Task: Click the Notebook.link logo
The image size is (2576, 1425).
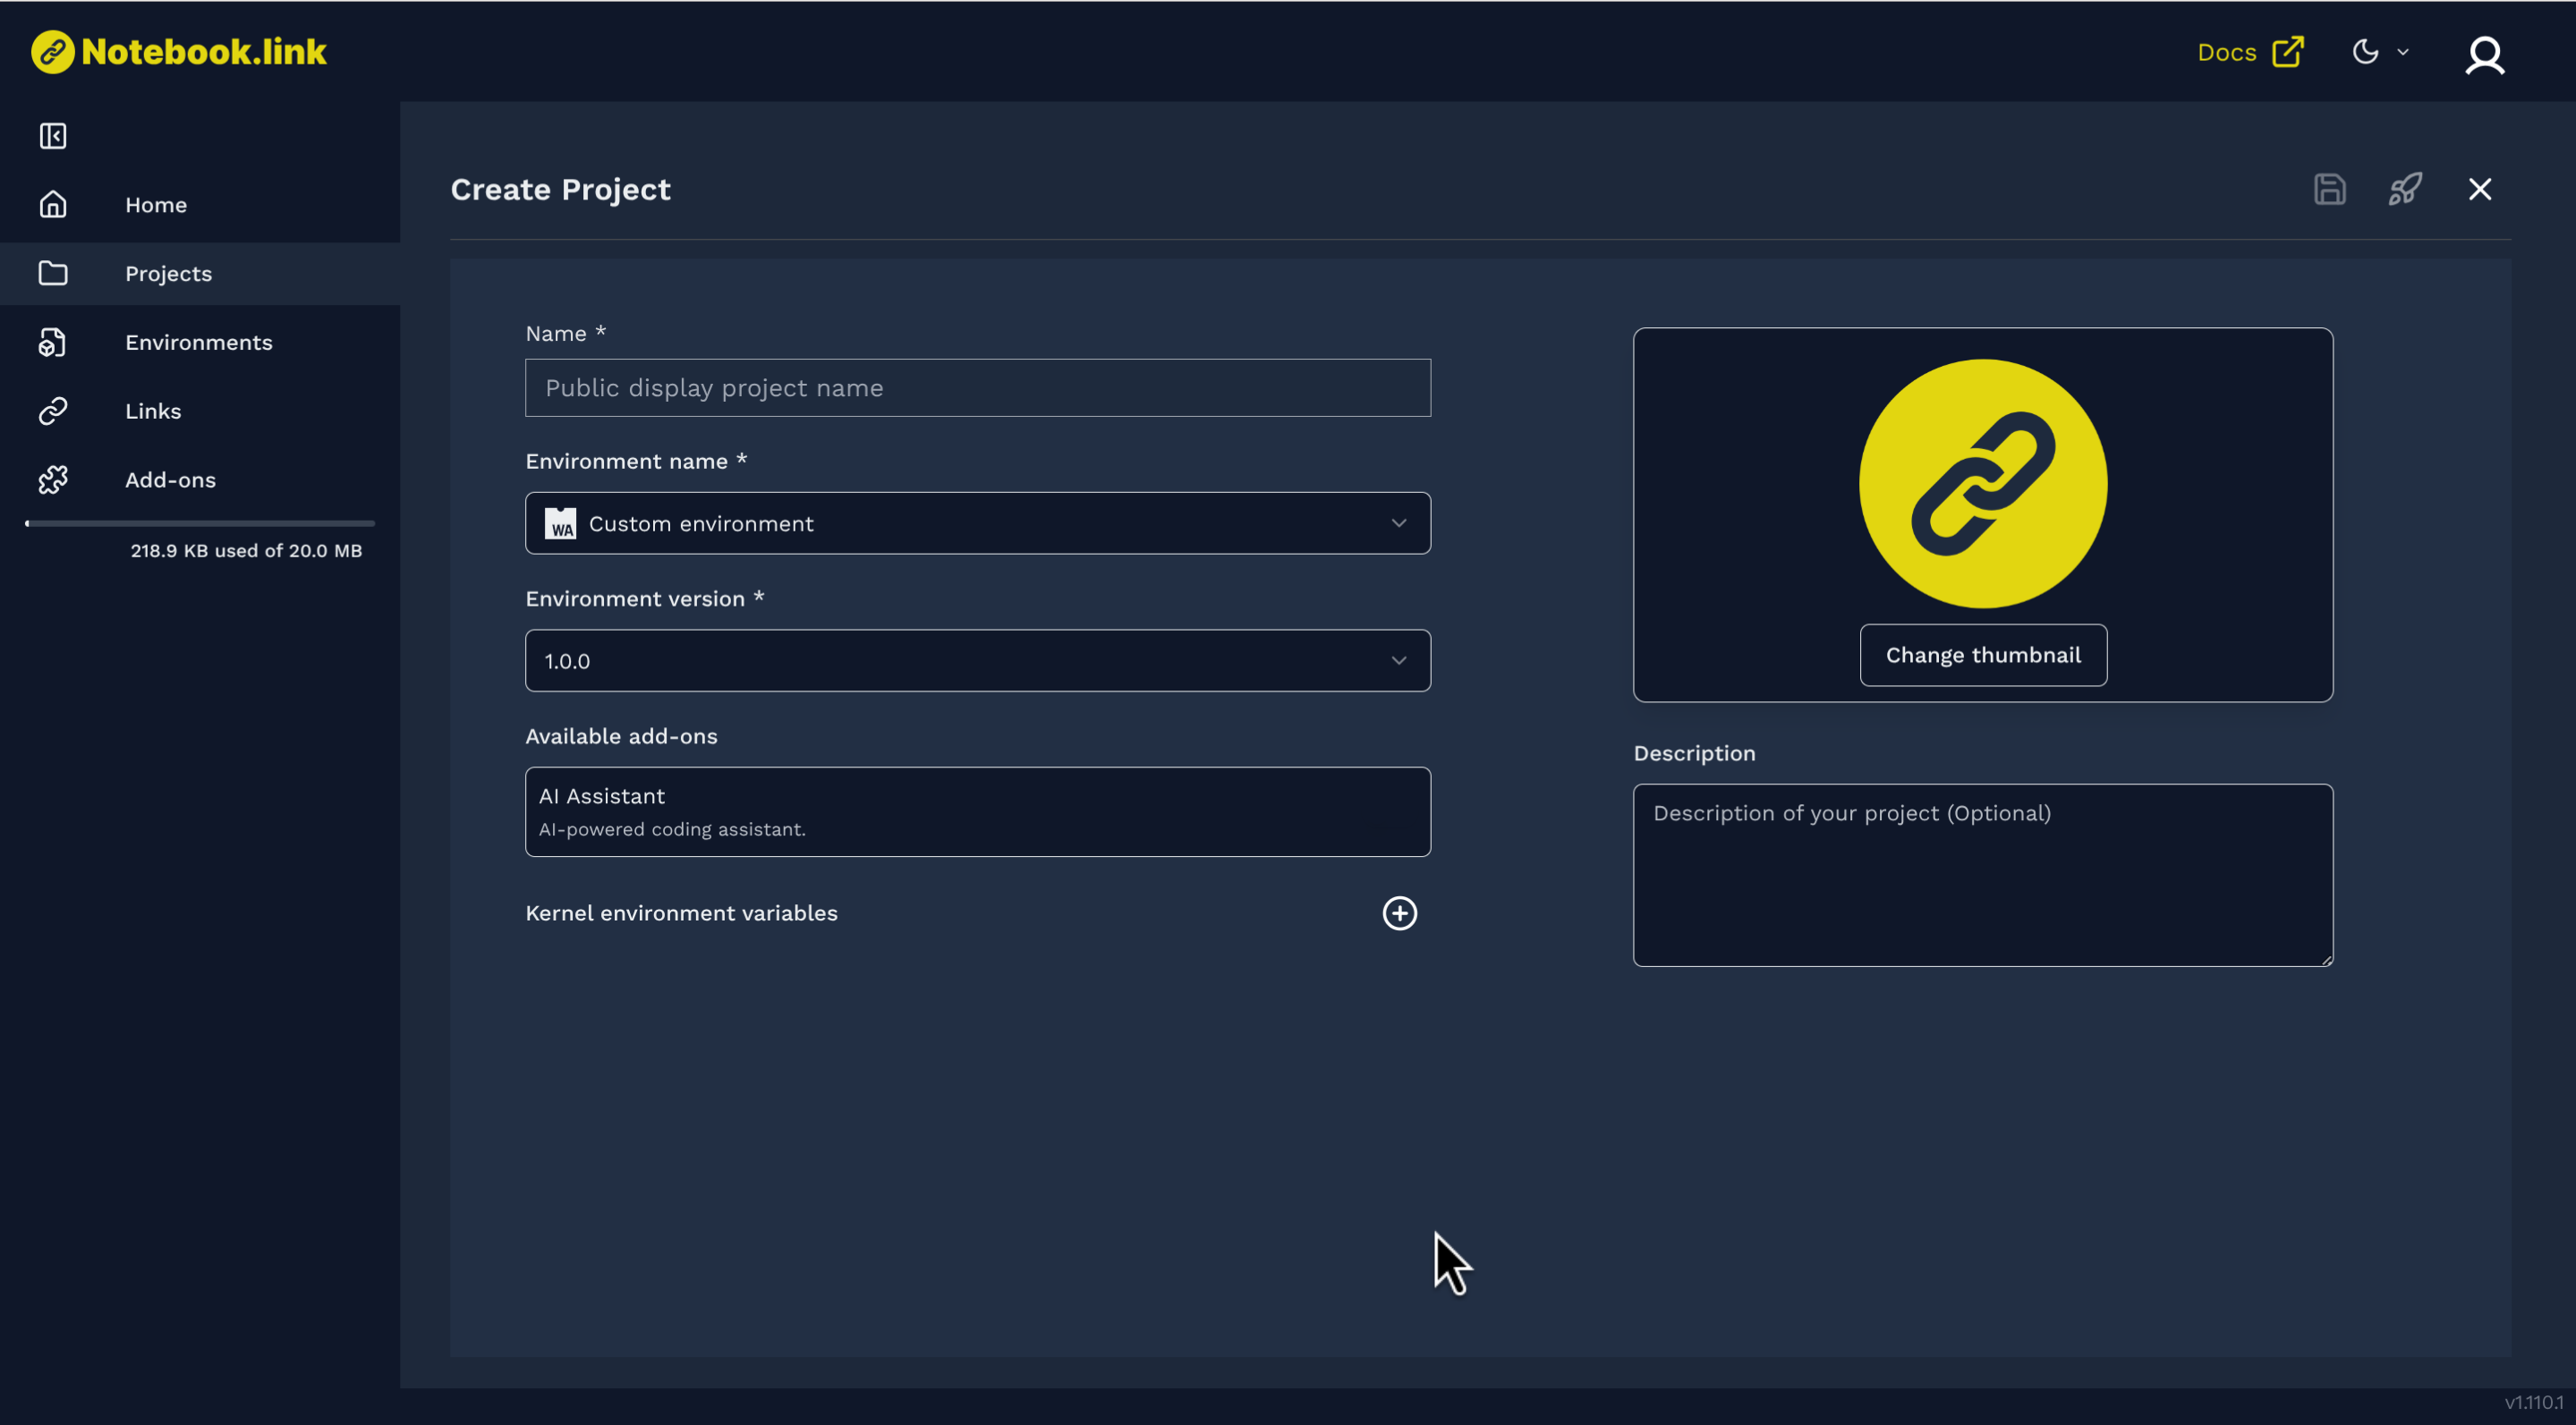Action: [178, 51]
